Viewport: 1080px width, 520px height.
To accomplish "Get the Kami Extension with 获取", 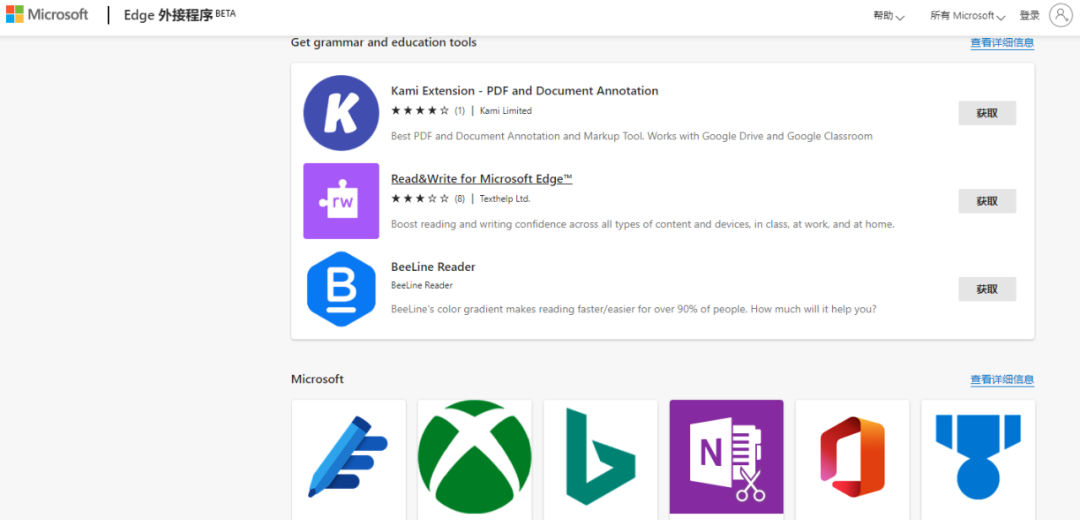I will tap(987, 113).
